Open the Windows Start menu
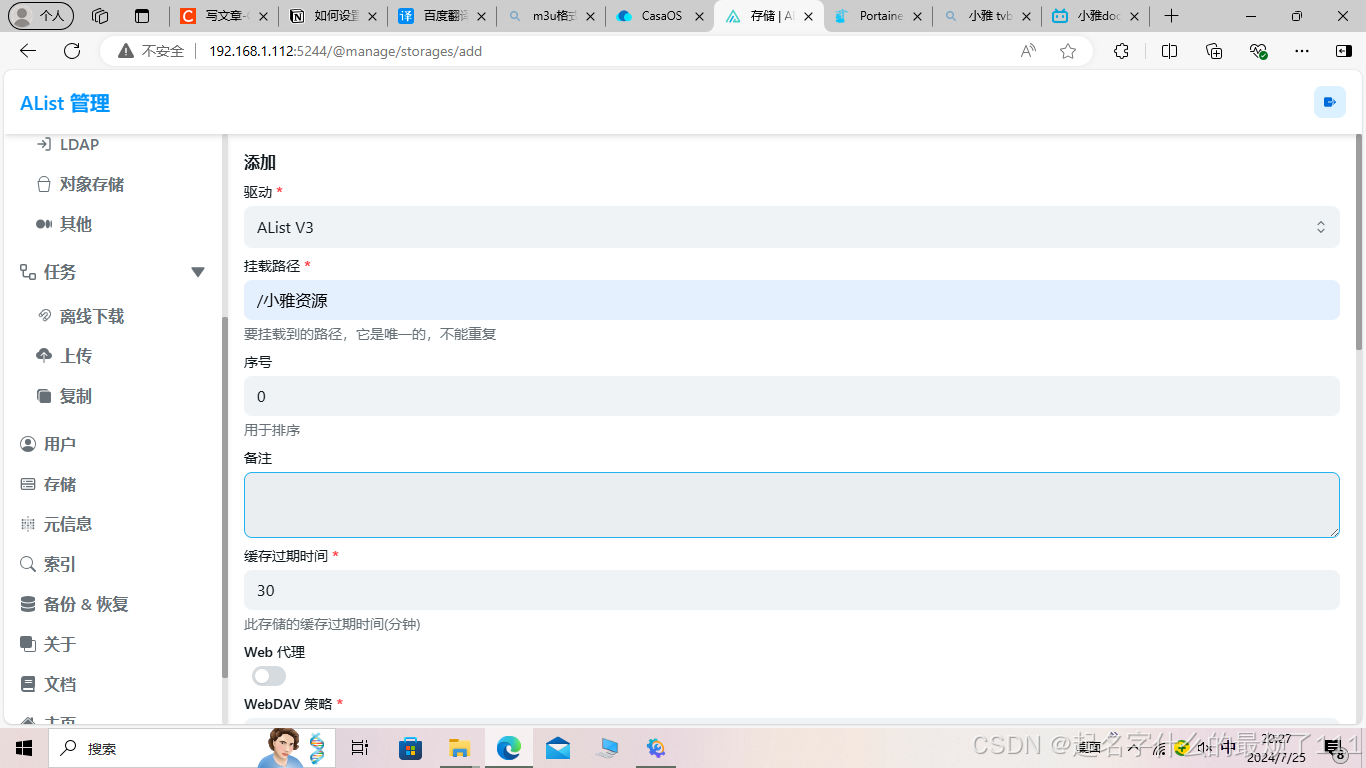Image resolution: width=1366 pixels, height=768 pixels. [24, 748]
